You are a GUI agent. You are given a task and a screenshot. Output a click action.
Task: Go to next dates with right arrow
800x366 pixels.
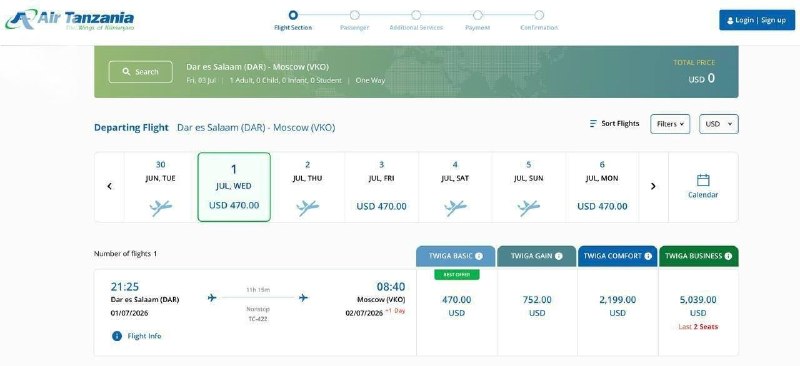pyautogui.click(x=653, y=186)
